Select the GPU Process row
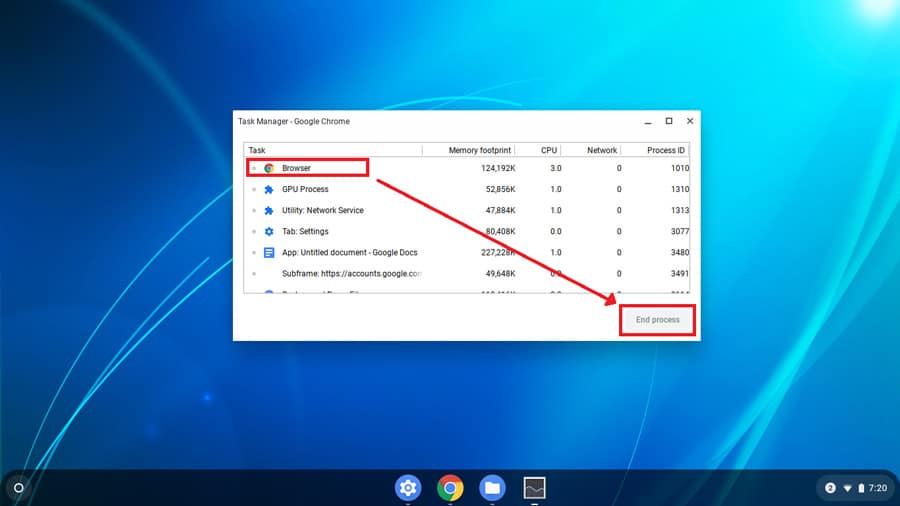Viewport: 900px width, 506px height. 467,189
